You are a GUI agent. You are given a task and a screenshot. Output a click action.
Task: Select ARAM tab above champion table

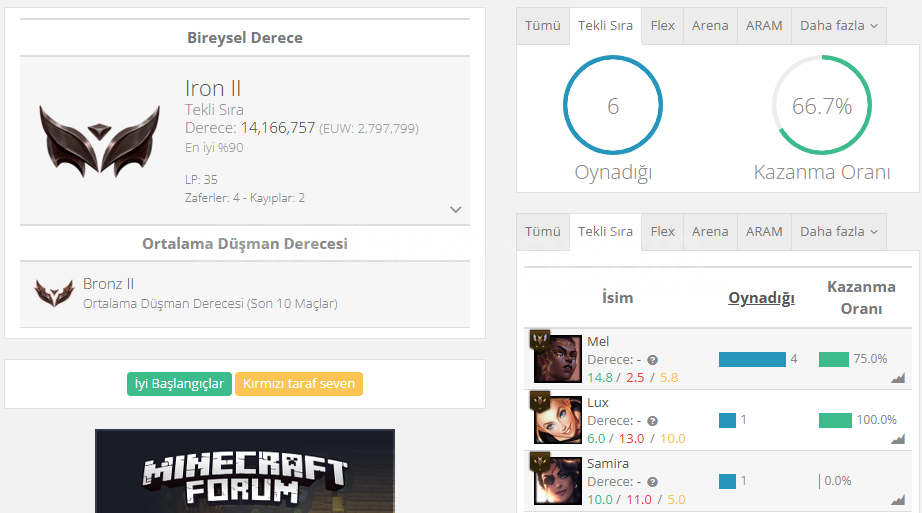pos(764,232)
